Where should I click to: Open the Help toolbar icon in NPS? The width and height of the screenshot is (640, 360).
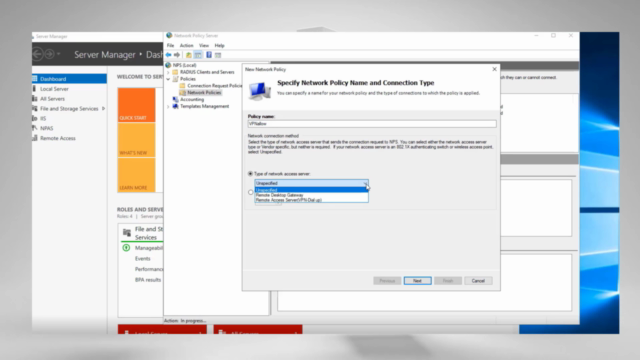click(x=209, y=55)
